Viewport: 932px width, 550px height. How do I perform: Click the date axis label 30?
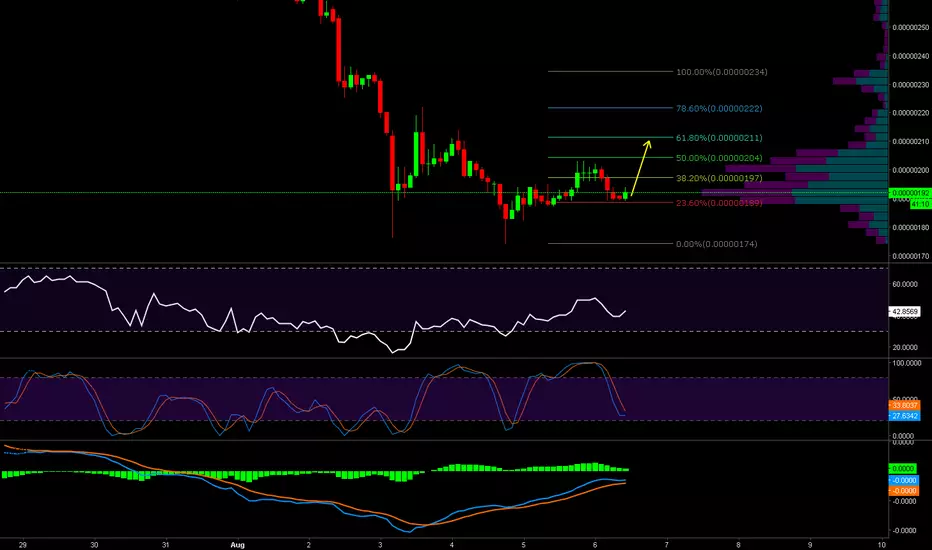tap(94, 545)
